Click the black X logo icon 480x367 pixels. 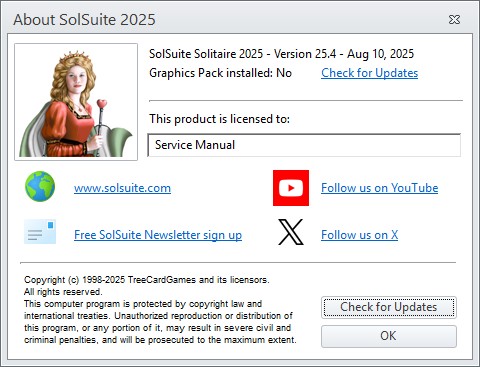click(291, 232)
